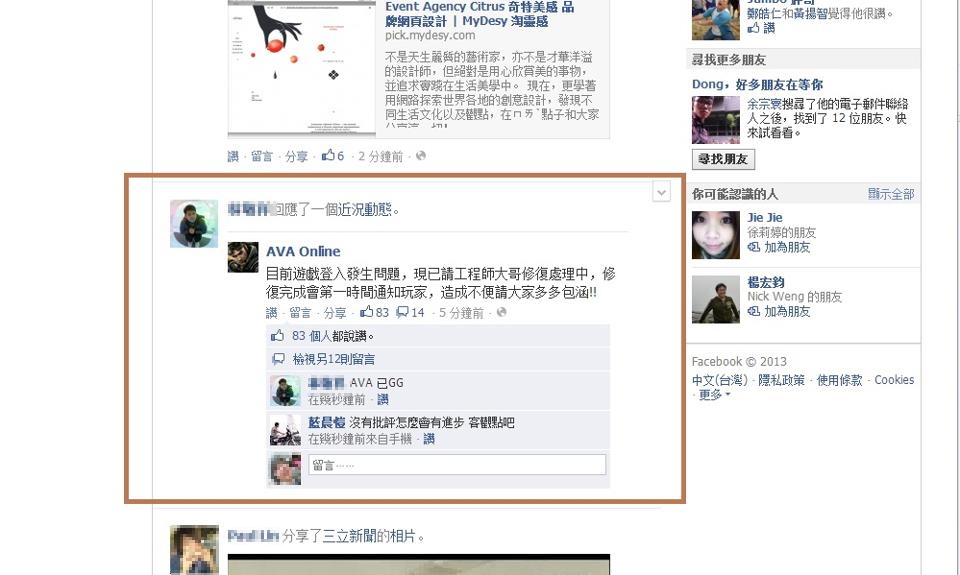
Task: Like the 藍晨愷 comment
Action: [429, 439]
